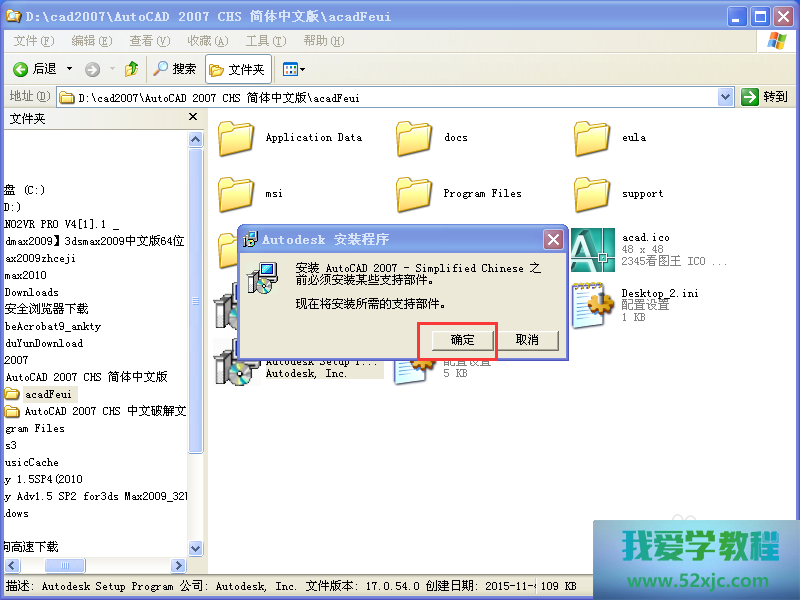This screenshot has height=600, width=800.
Task: Expand the Back button history dropdown arrow
Action: coord(69,69)
